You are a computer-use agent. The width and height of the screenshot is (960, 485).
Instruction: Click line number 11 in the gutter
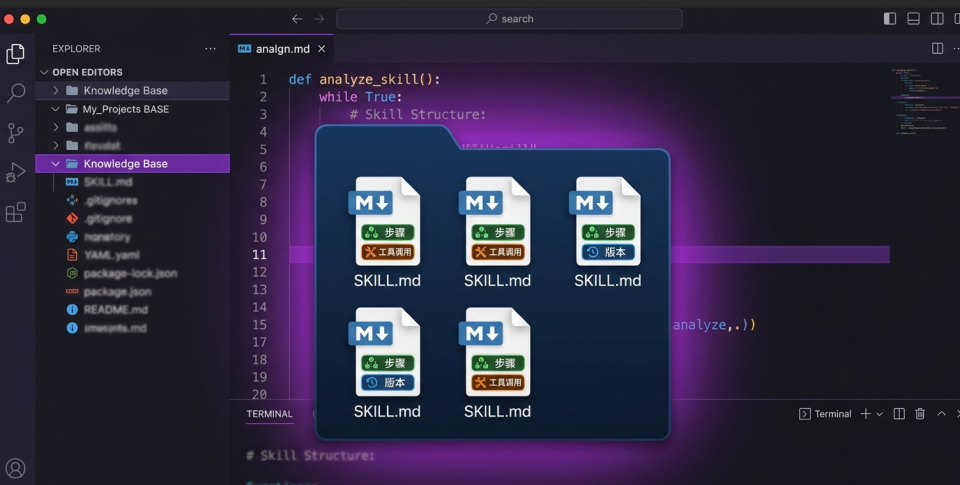[x=260, y=255]
